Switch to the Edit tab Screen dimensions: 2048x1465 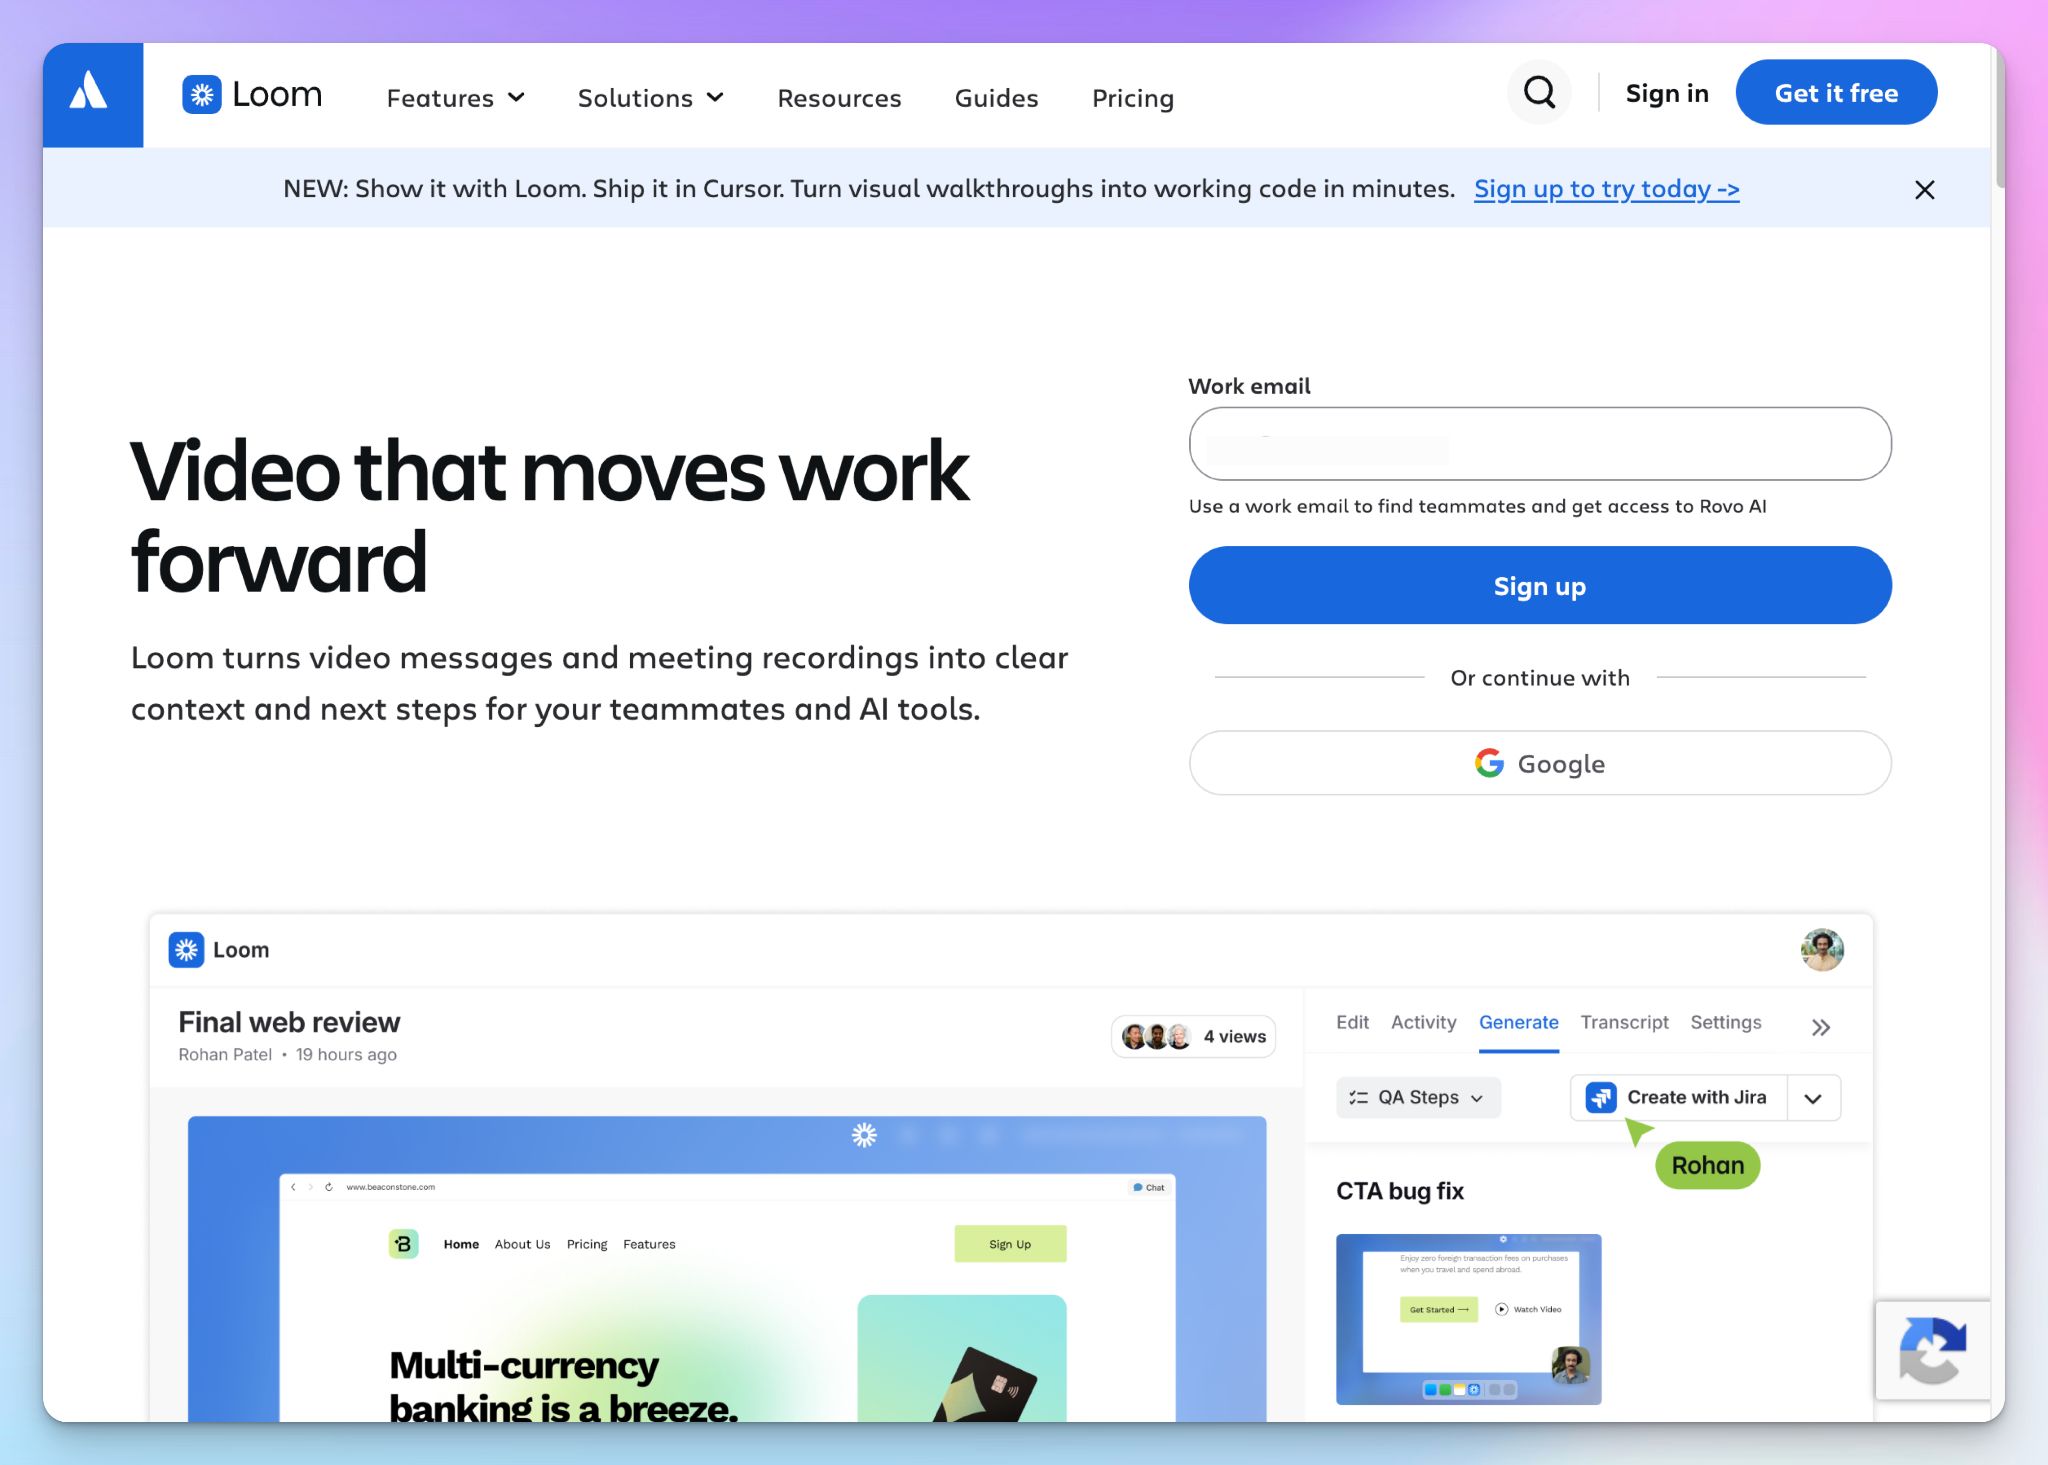[1352, 1022]
